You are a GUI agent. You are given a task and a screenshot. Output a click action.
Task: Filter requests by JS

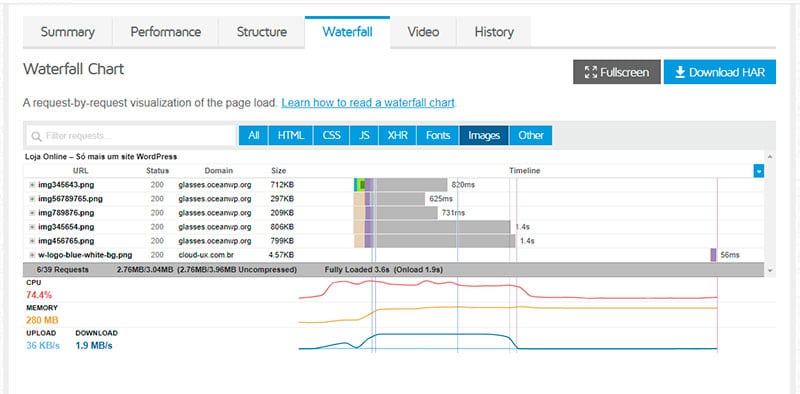(364, 136)
